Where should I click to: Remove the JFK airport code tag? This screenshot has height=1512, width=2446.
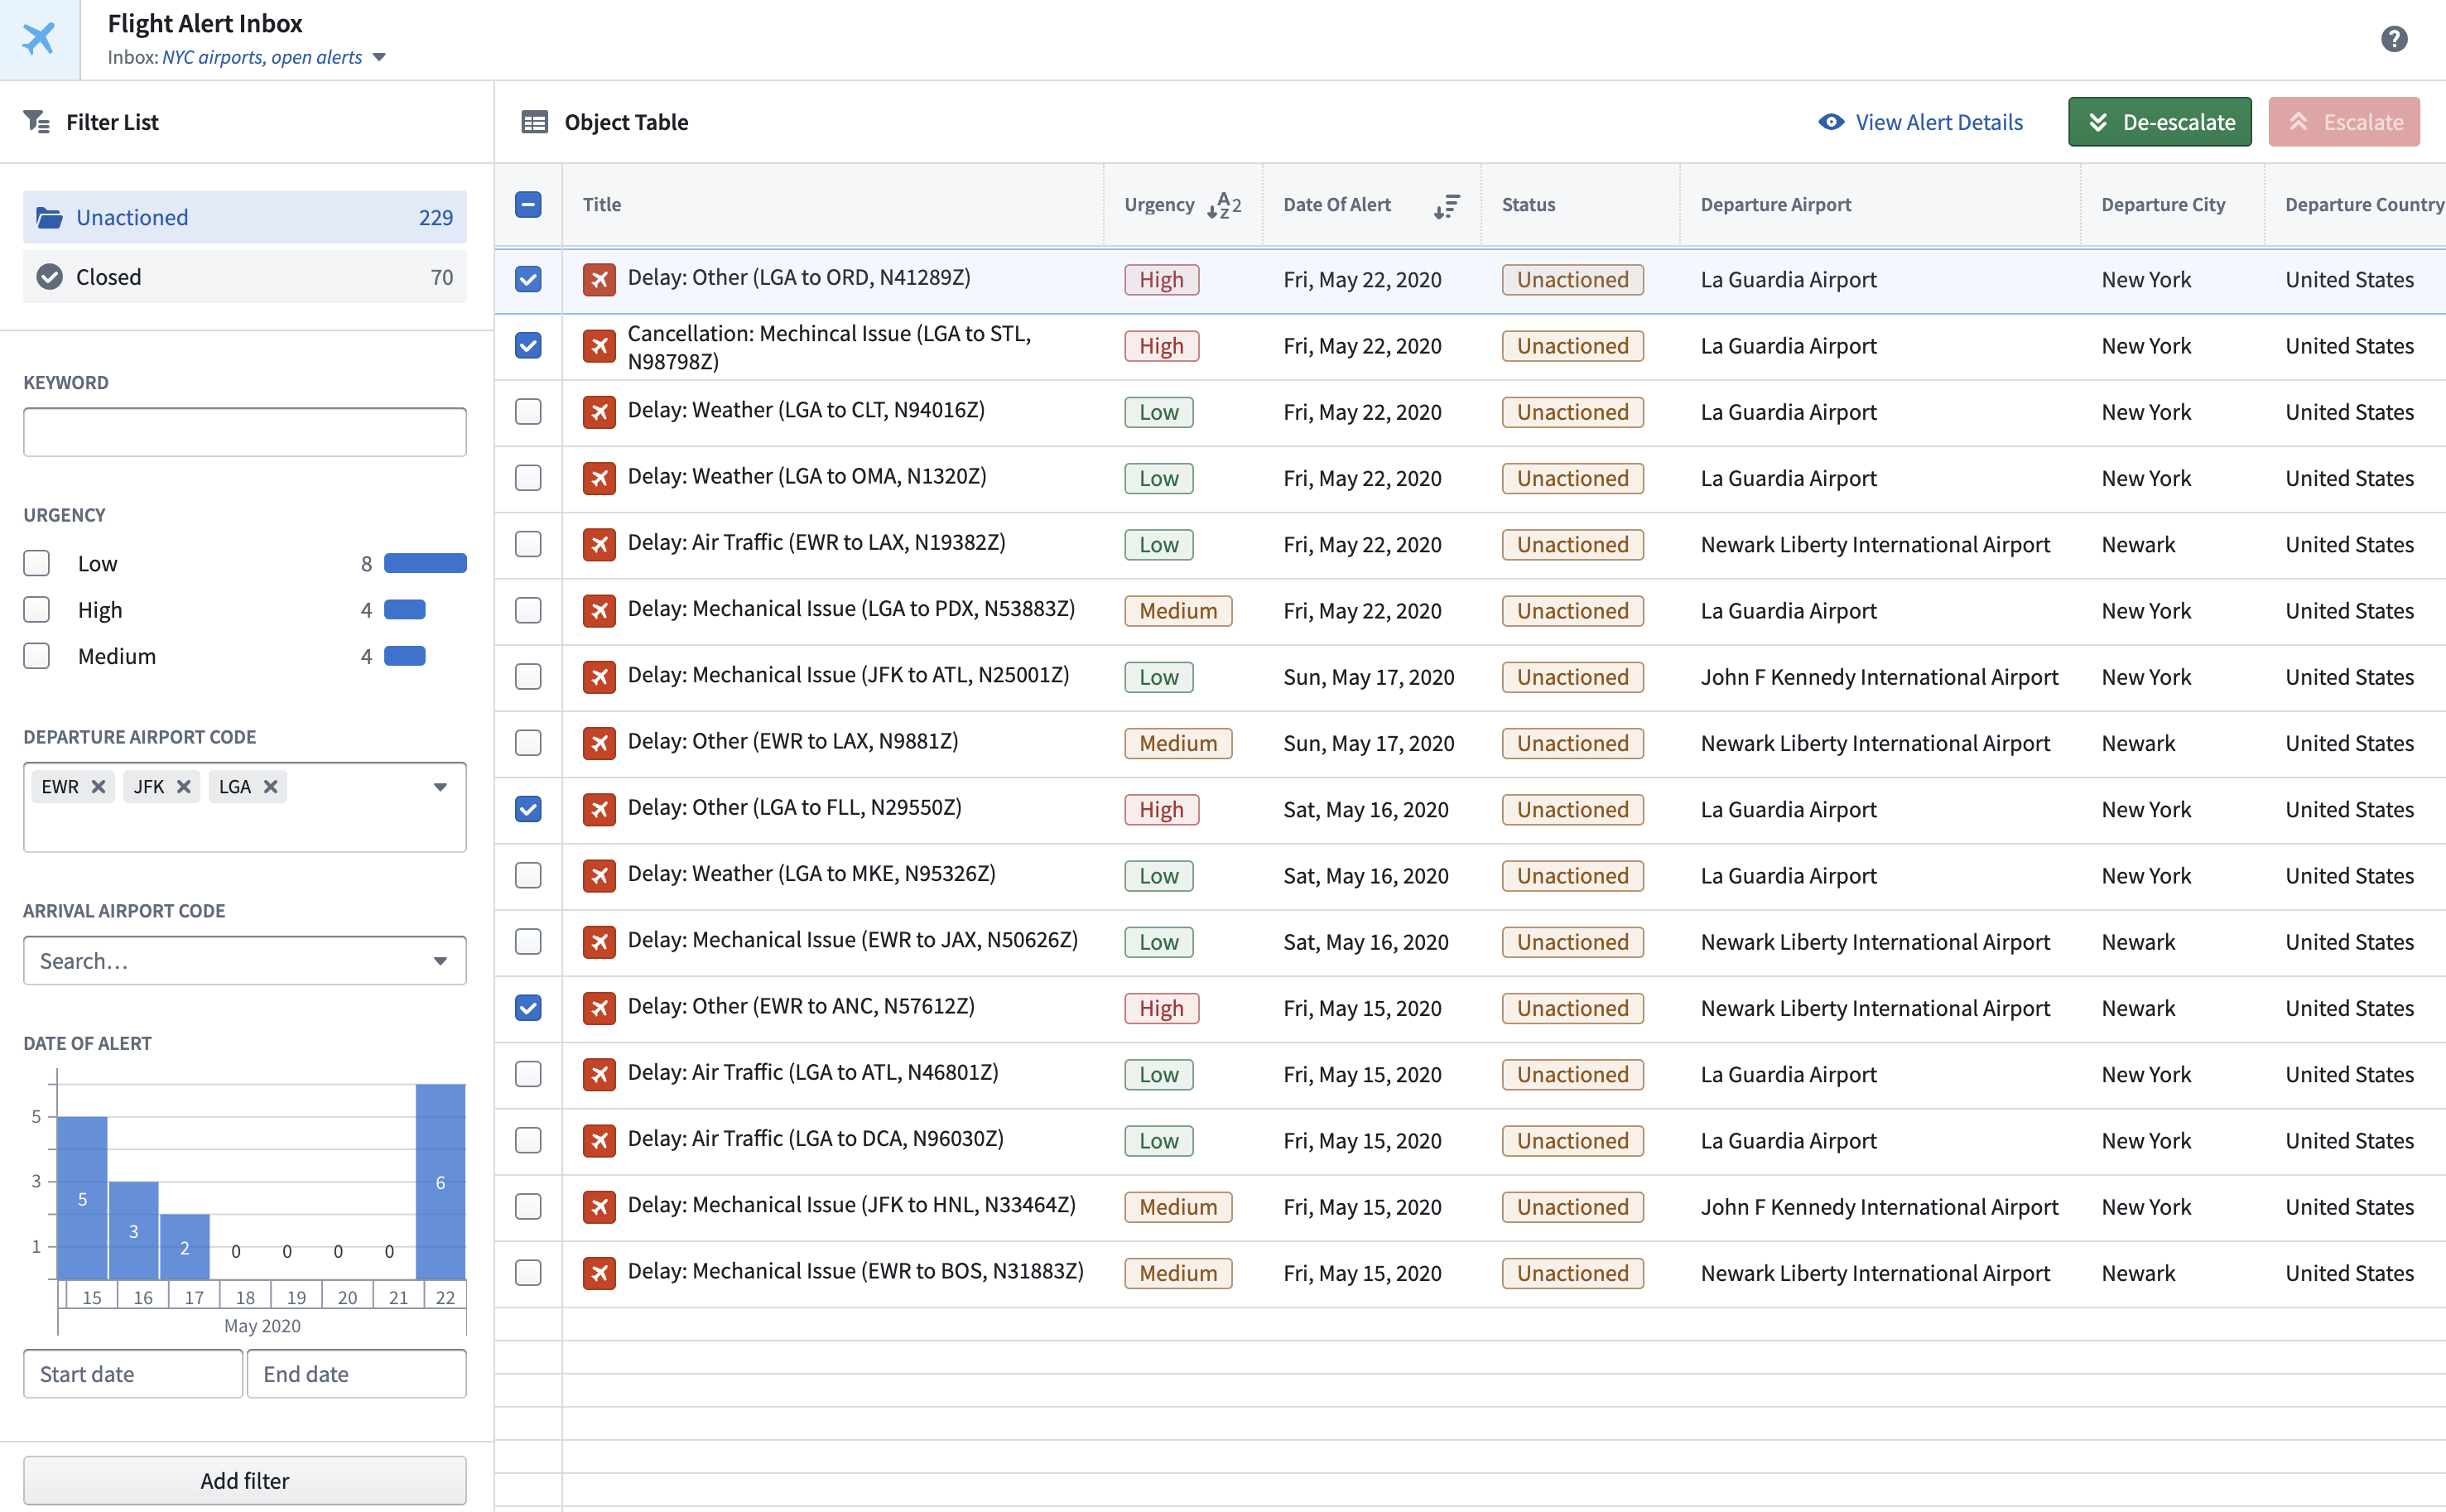point(183,787)
